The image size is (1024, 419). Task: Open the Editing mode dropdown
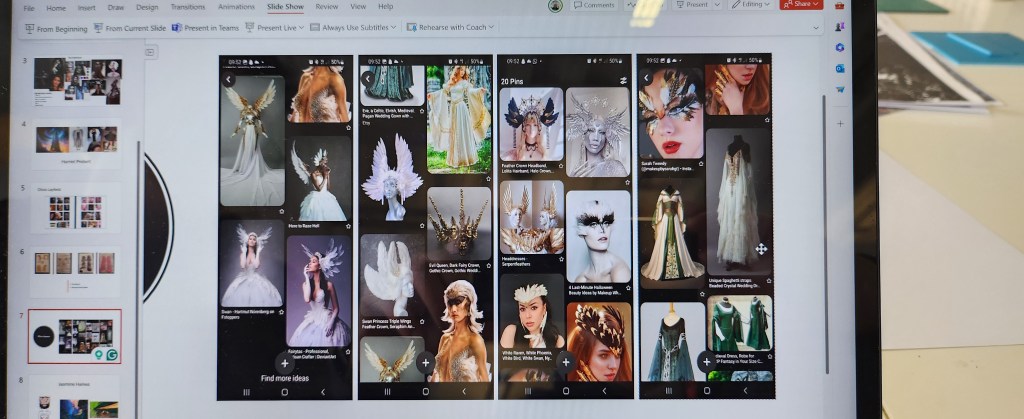pyautogui.click(x=752, y=5)
